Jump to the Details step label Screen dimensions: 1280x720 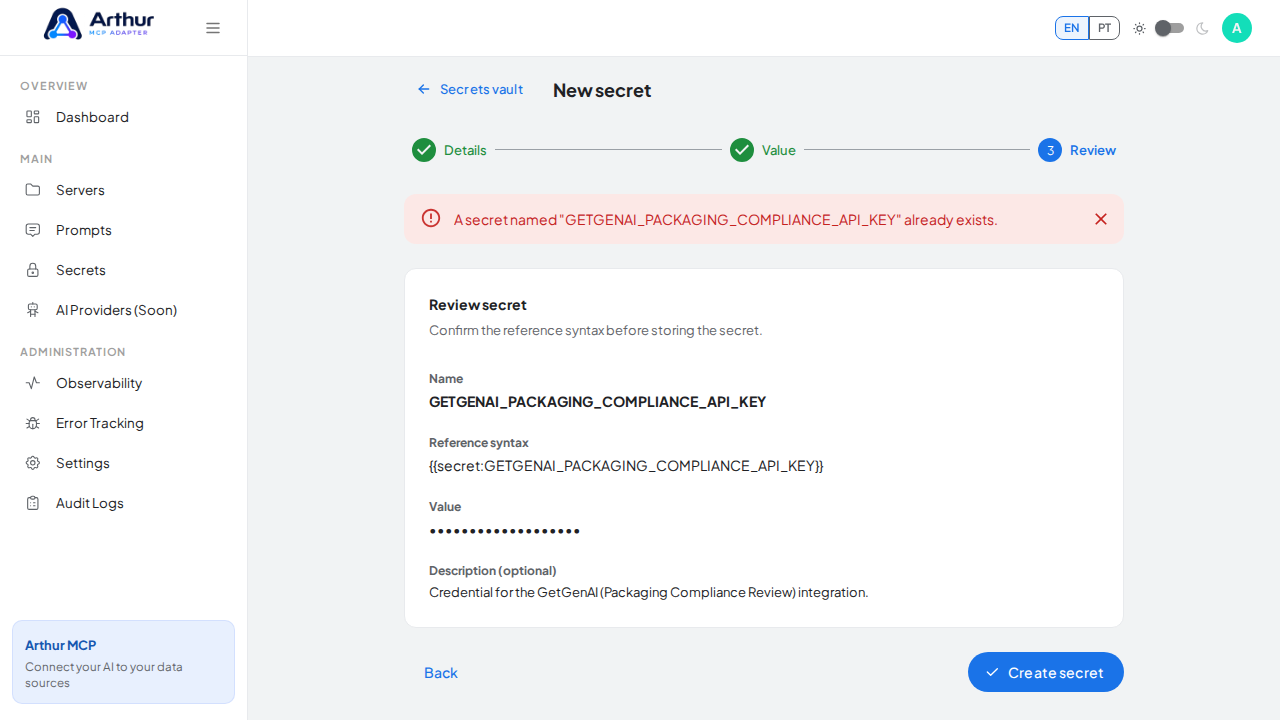click(x=465, y=150)
